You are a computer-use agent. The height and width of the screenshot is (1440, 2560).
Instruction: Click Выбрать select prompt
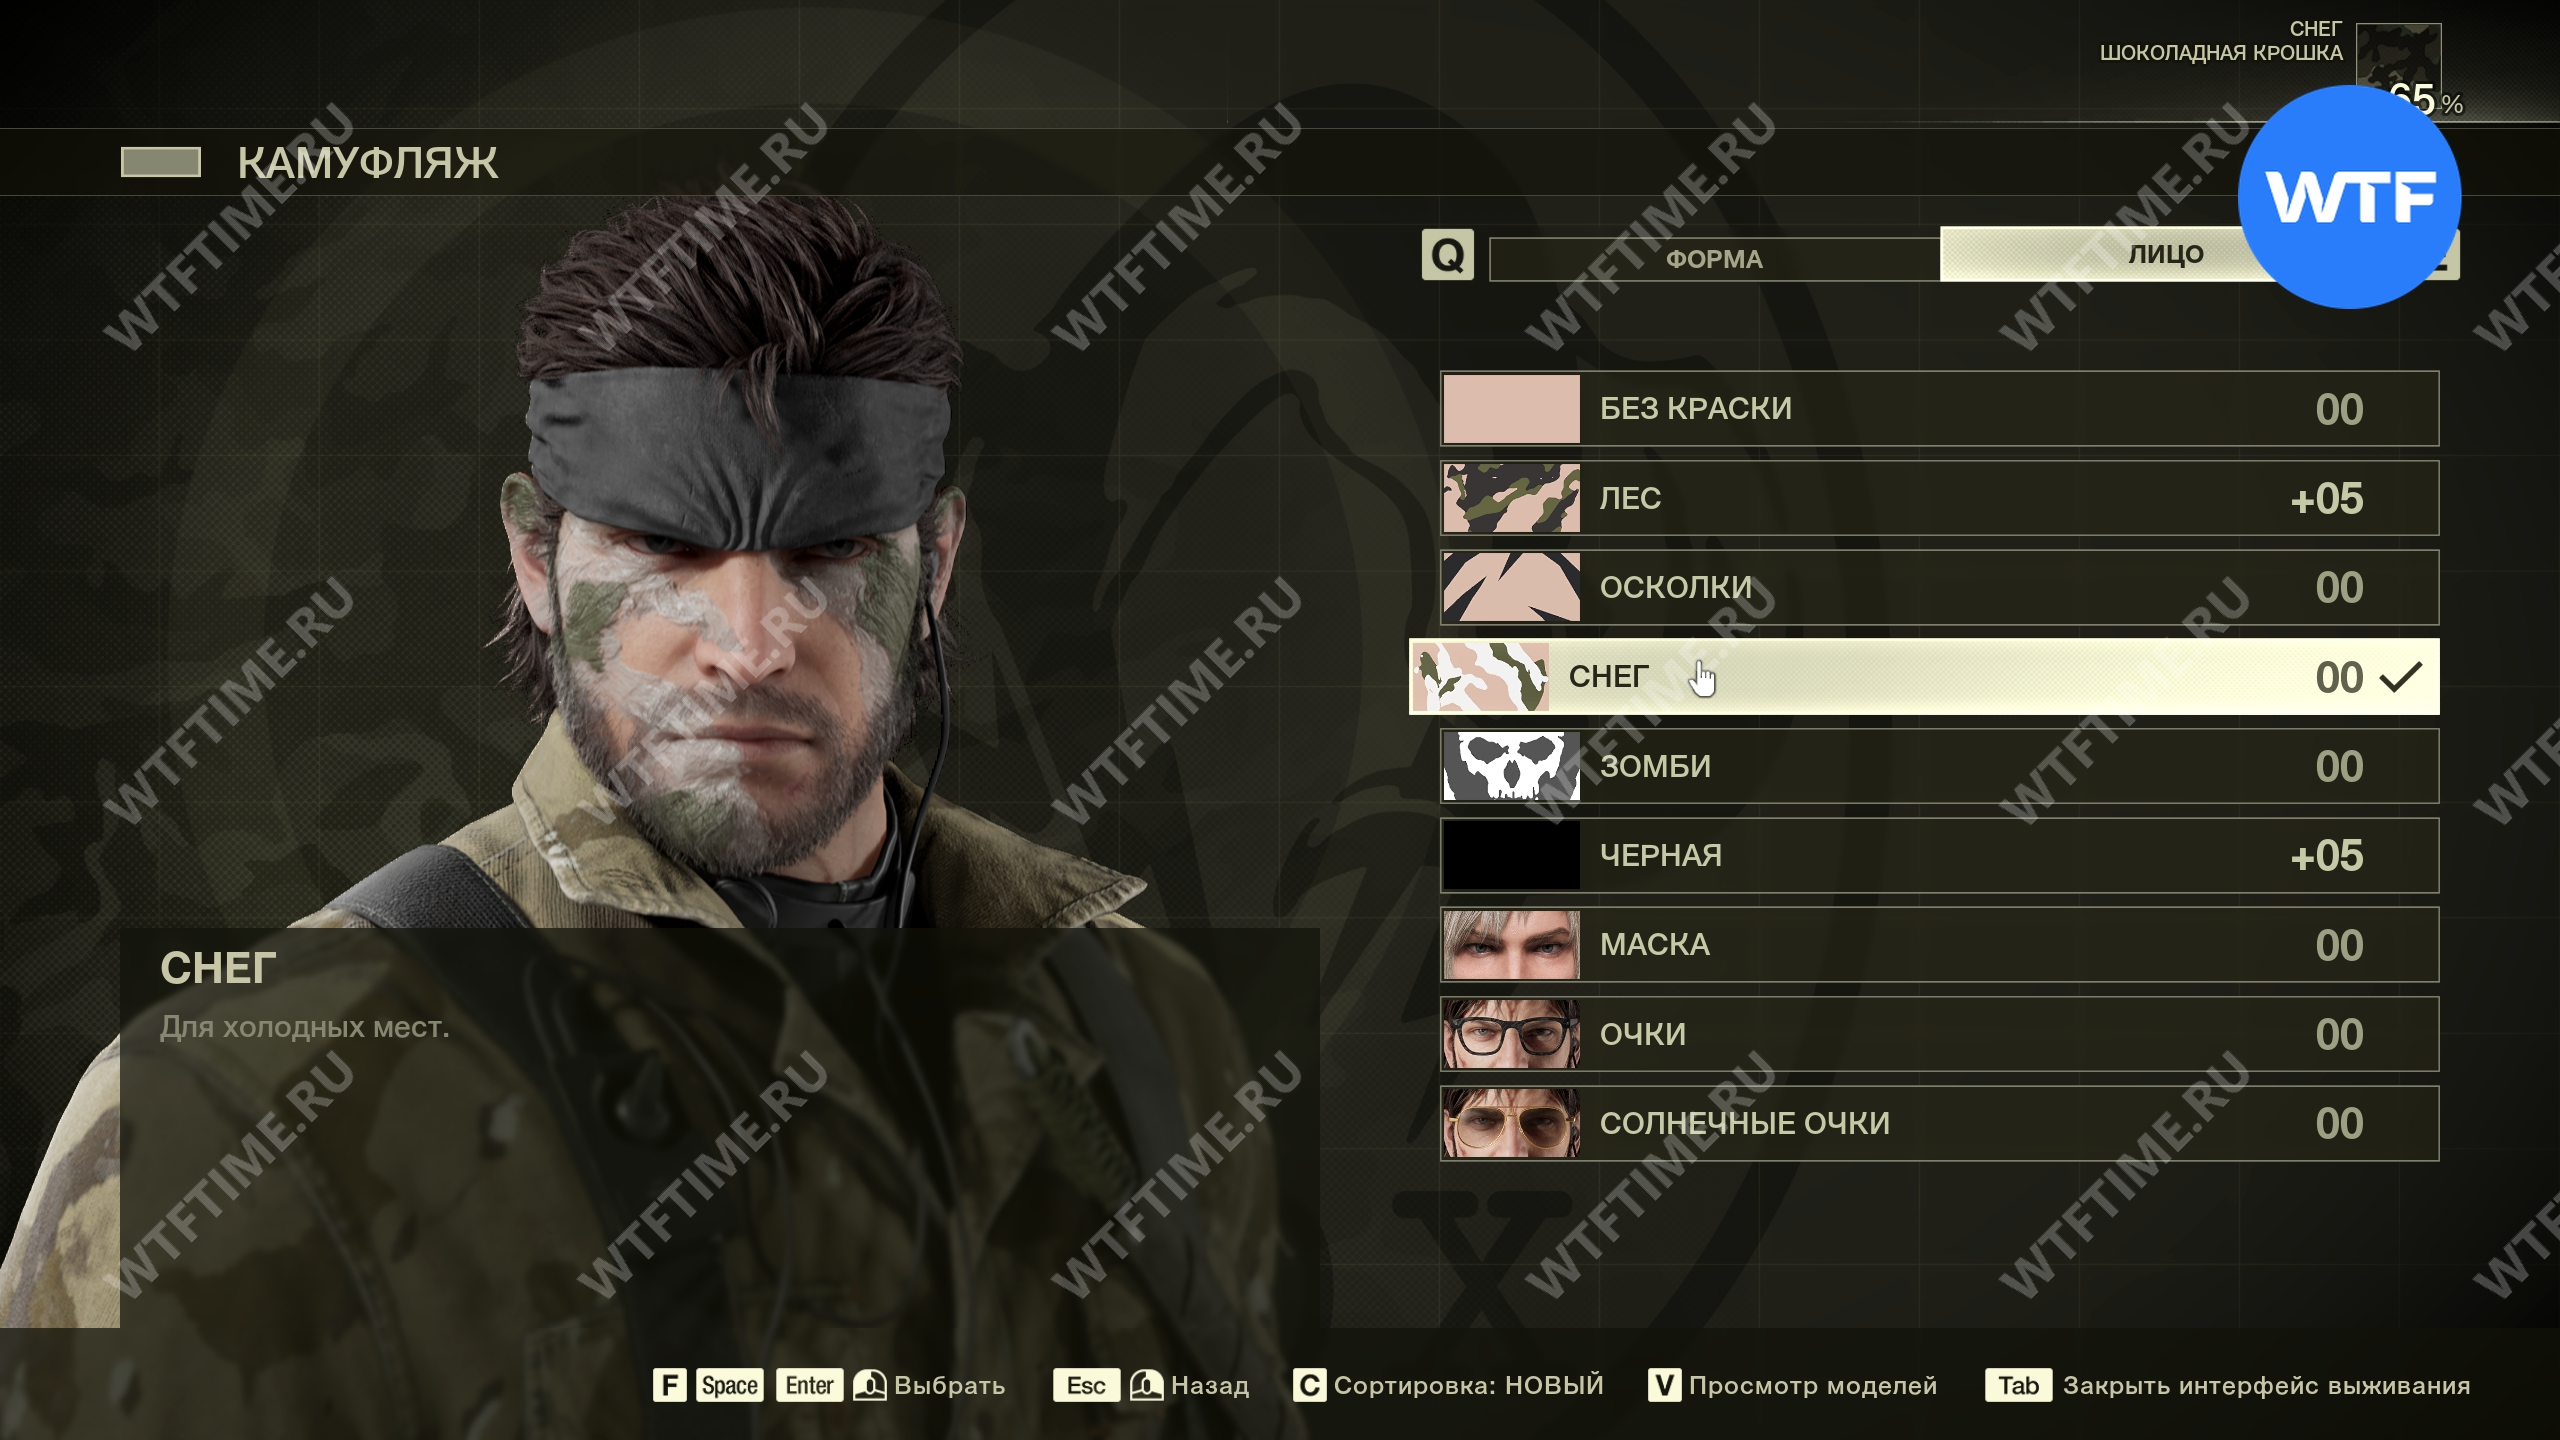point(949,1385)
